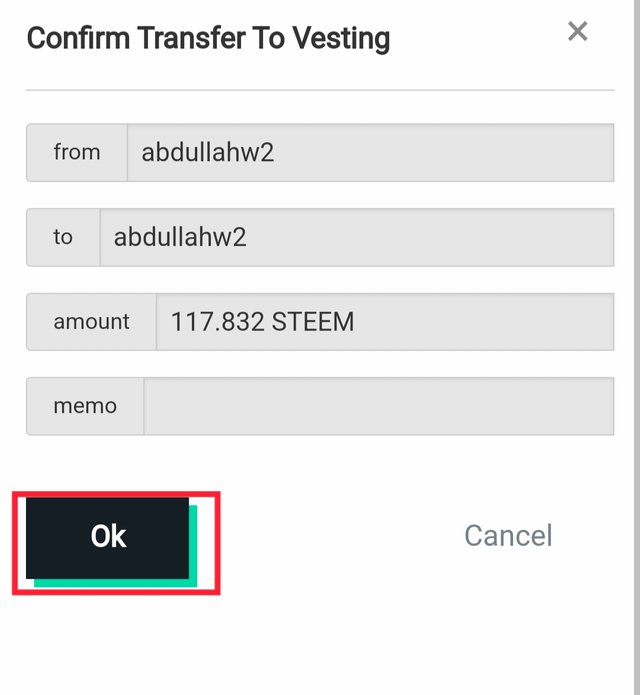Click the "amount" field label
The height and width of the screenshot is (695, 640).
click(92, 322)
